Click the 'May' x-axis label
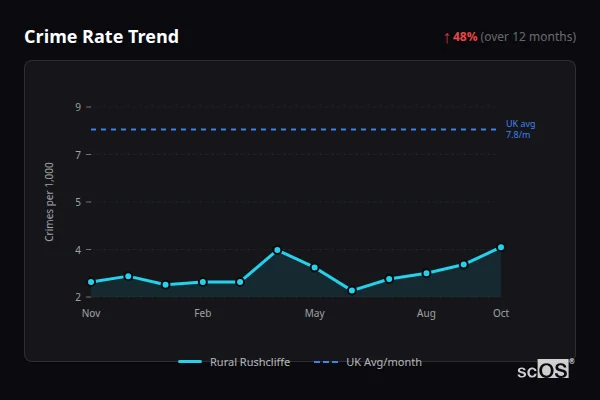Viewport: 600px width, 400px height. pyautogui.click(x=315, y=314)
